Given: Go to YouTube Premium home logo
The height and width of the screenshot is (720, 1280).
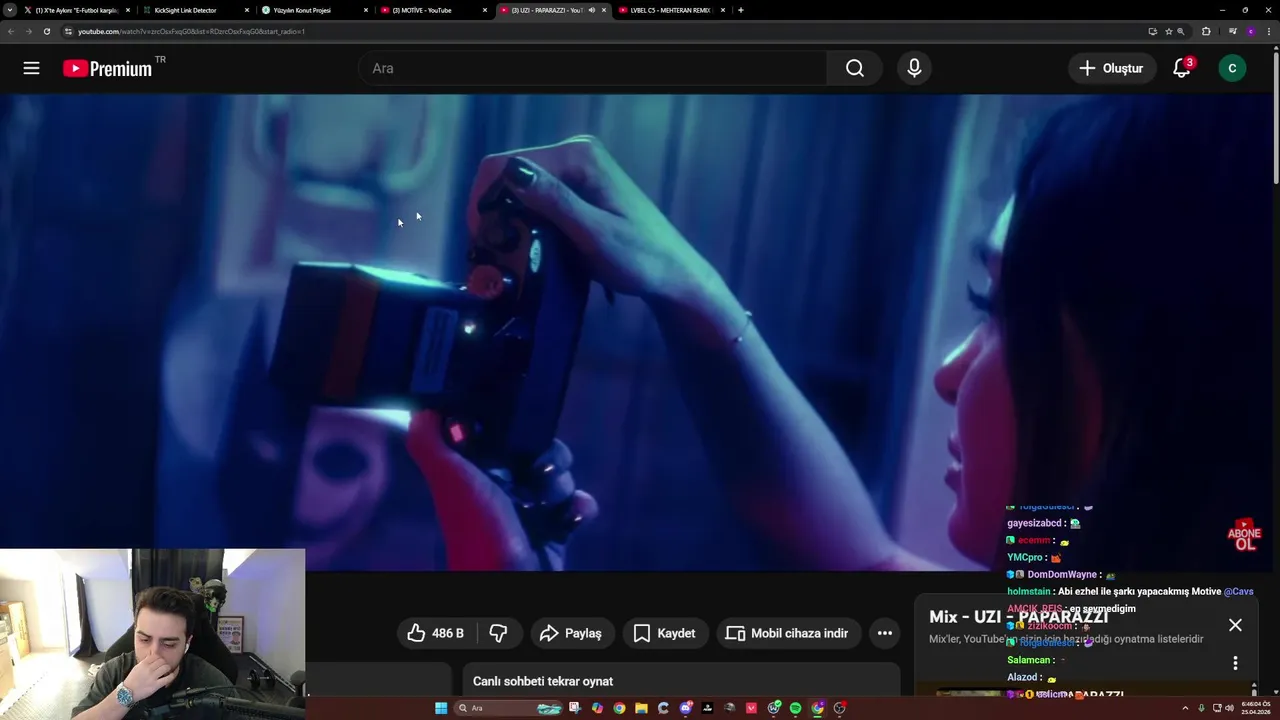Looking at the screenshot, I should pos(108,68).
